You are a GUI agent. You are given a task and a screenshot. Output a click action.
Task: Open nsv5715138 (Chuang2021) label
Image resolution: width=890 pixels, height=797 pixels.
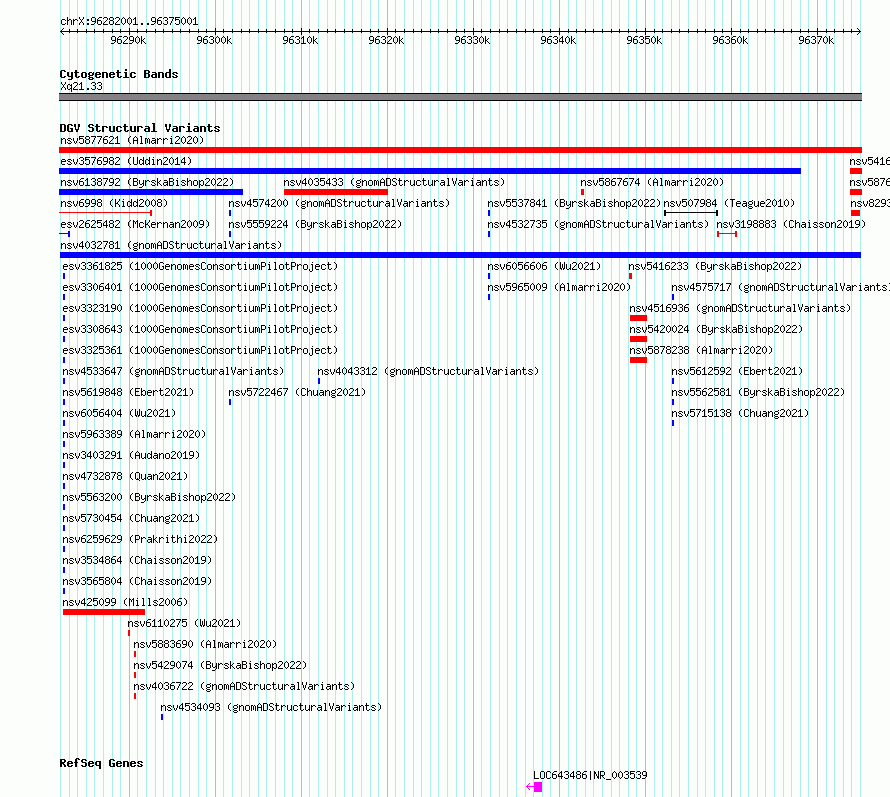pos(740,413)
